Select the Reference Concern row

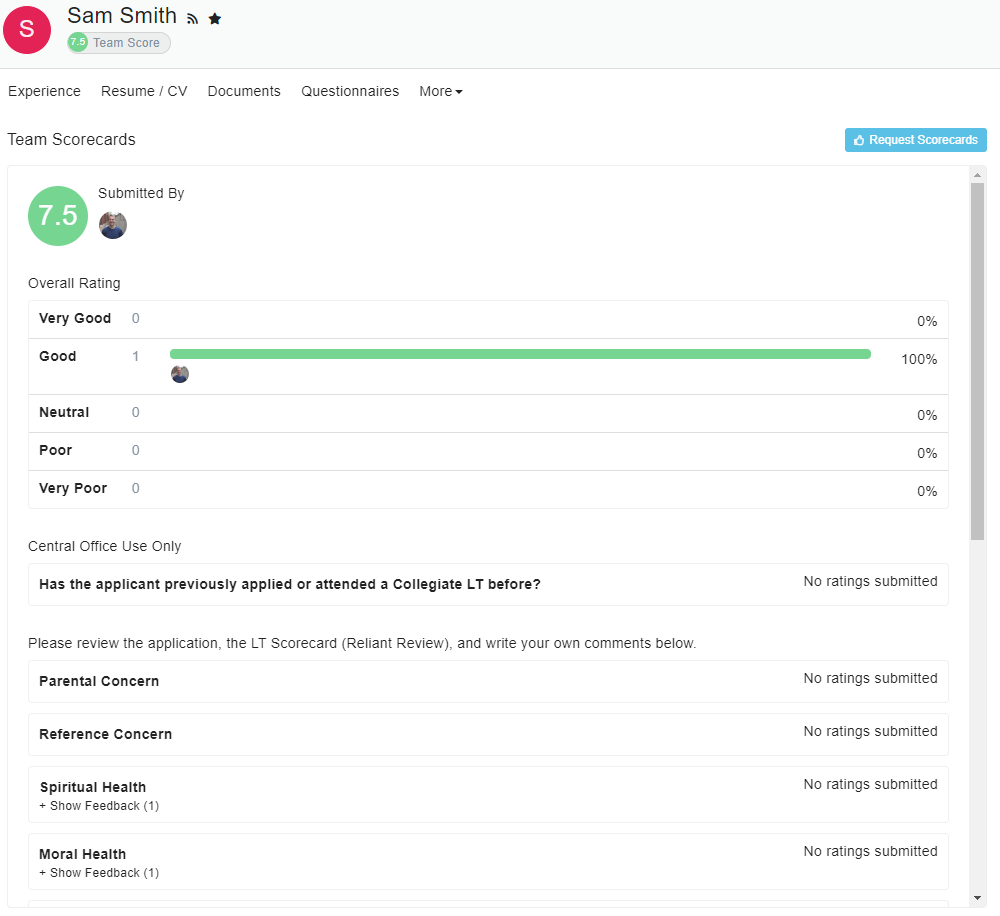[x=105, y=735]
